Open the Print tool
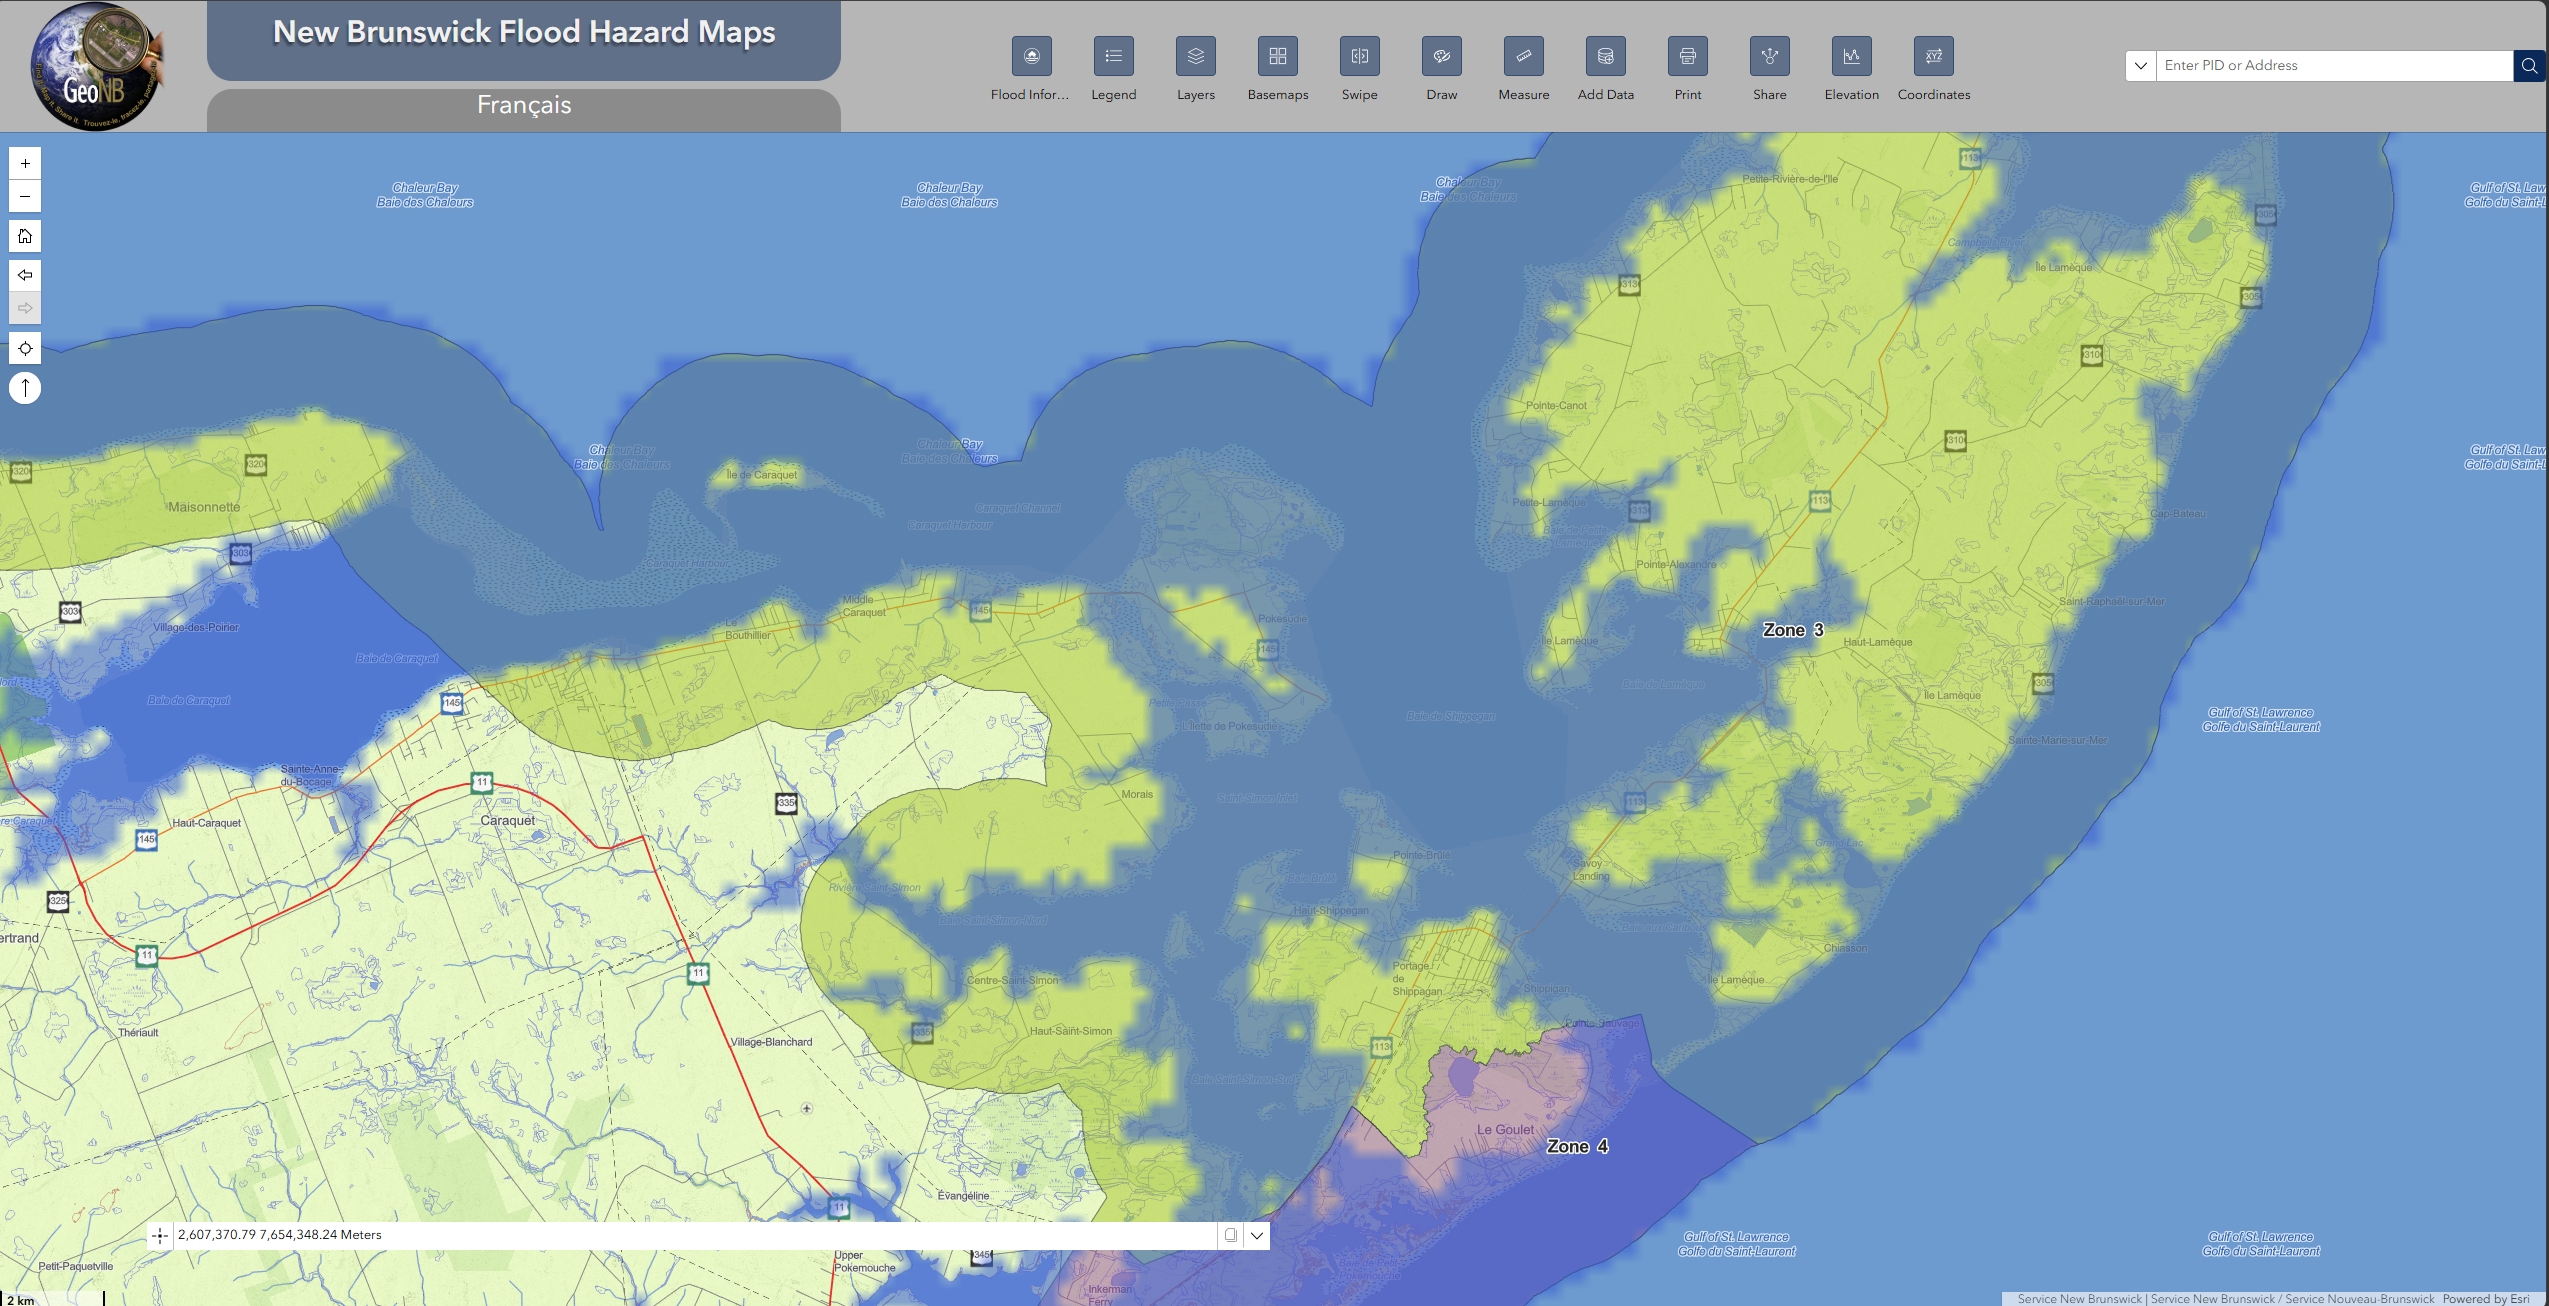 [x=1687, y=56]
